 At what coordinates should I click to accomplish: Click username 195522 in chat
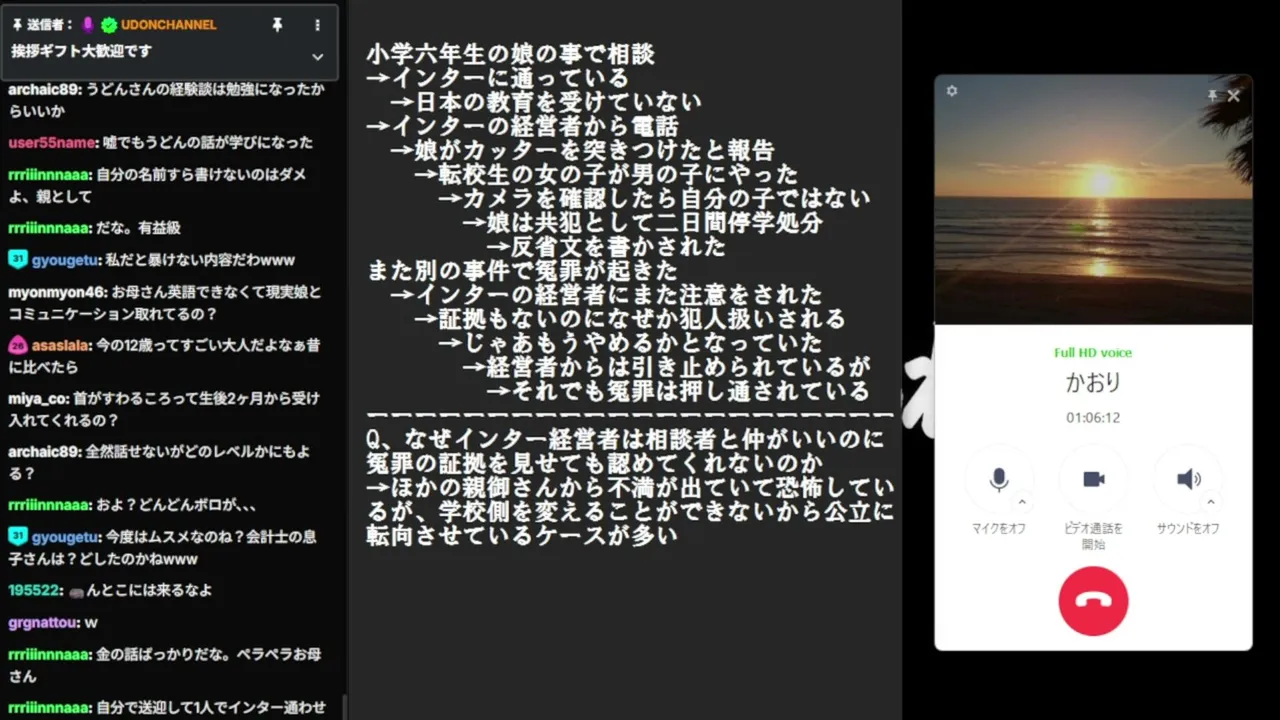pyautogui.click(x=35, y=590)
